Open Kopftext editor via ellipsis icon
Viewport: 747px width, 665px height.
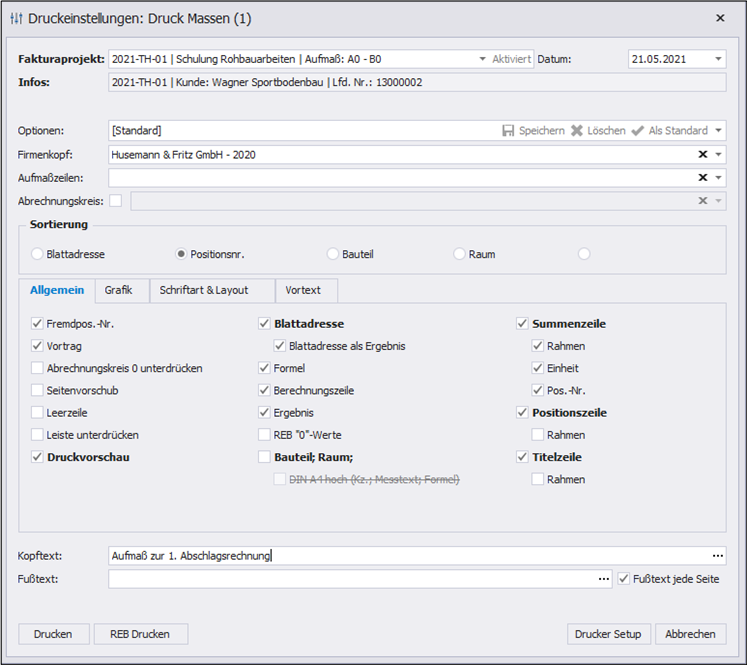pos(717,556)
